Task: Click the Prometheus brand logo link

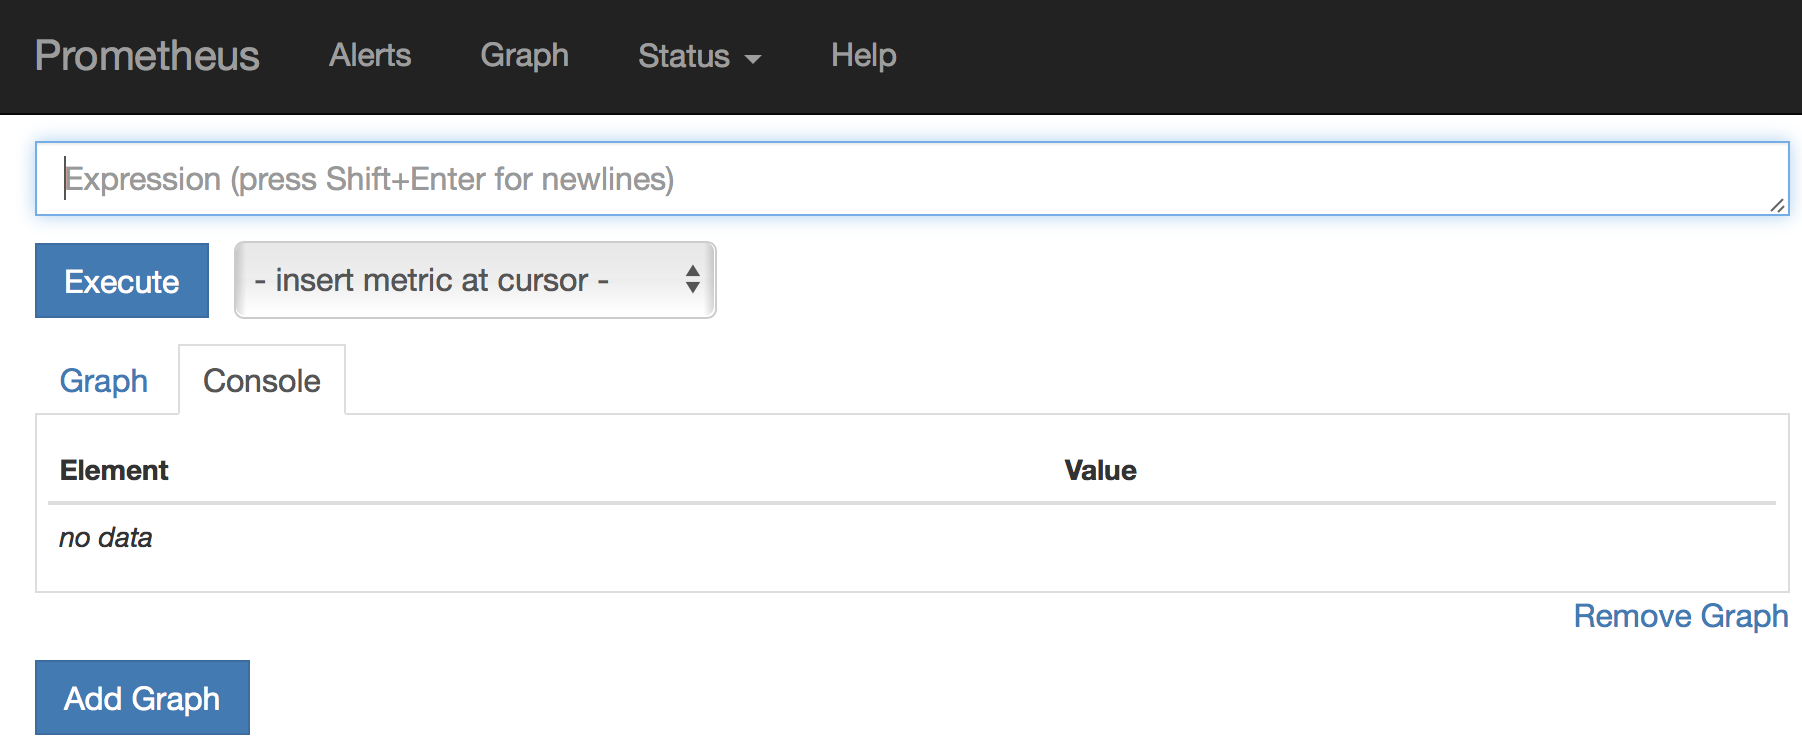Action: [147, 56]
